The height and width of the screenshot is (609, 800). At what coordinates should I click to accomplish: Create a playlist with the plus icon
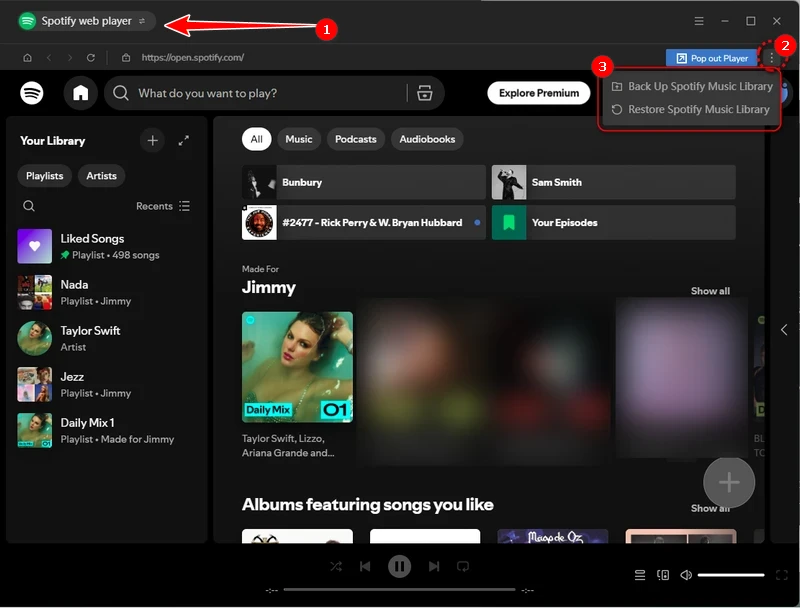pos(152,141)
